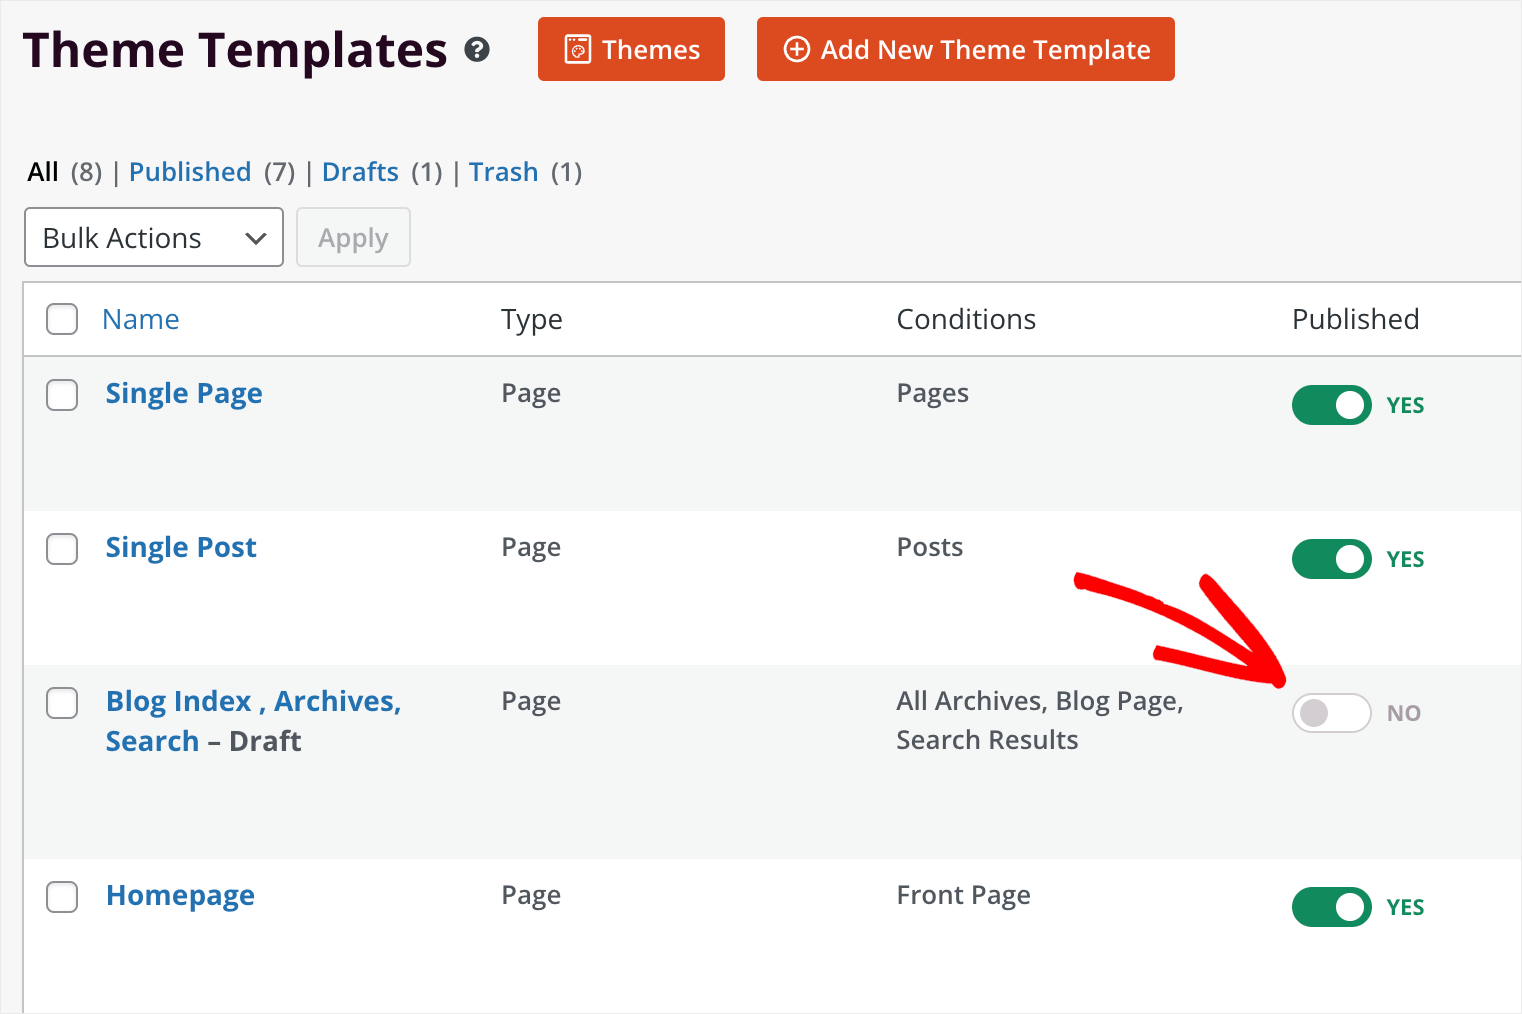Select the Homepage row checkbox
This screenshot has height=1014, width=1522.
[62, 896]
